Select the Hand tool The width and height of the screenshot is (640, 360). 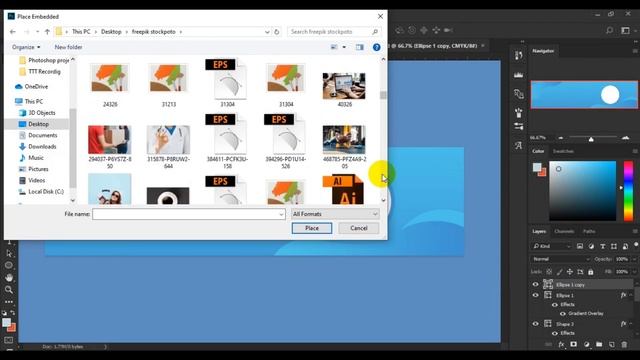[x=9, y=278]
